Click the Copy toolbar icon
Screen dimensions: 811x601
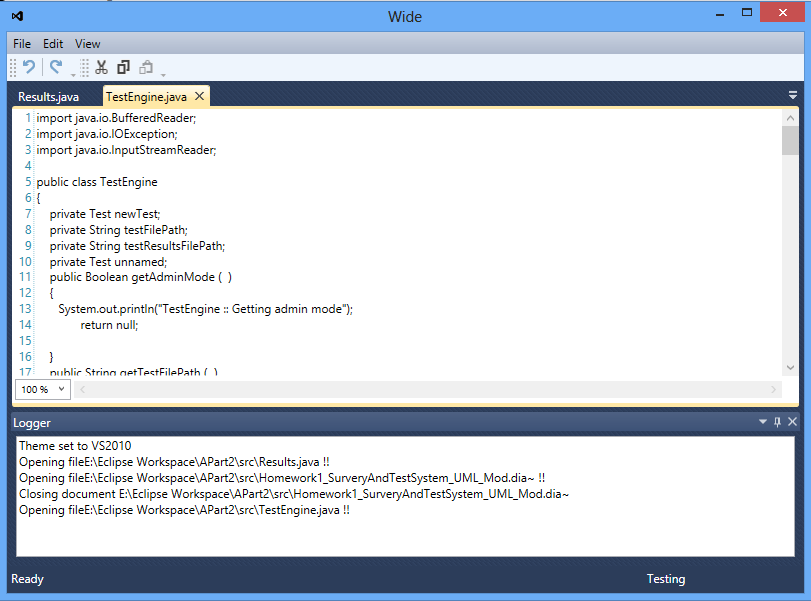point(123,67)
